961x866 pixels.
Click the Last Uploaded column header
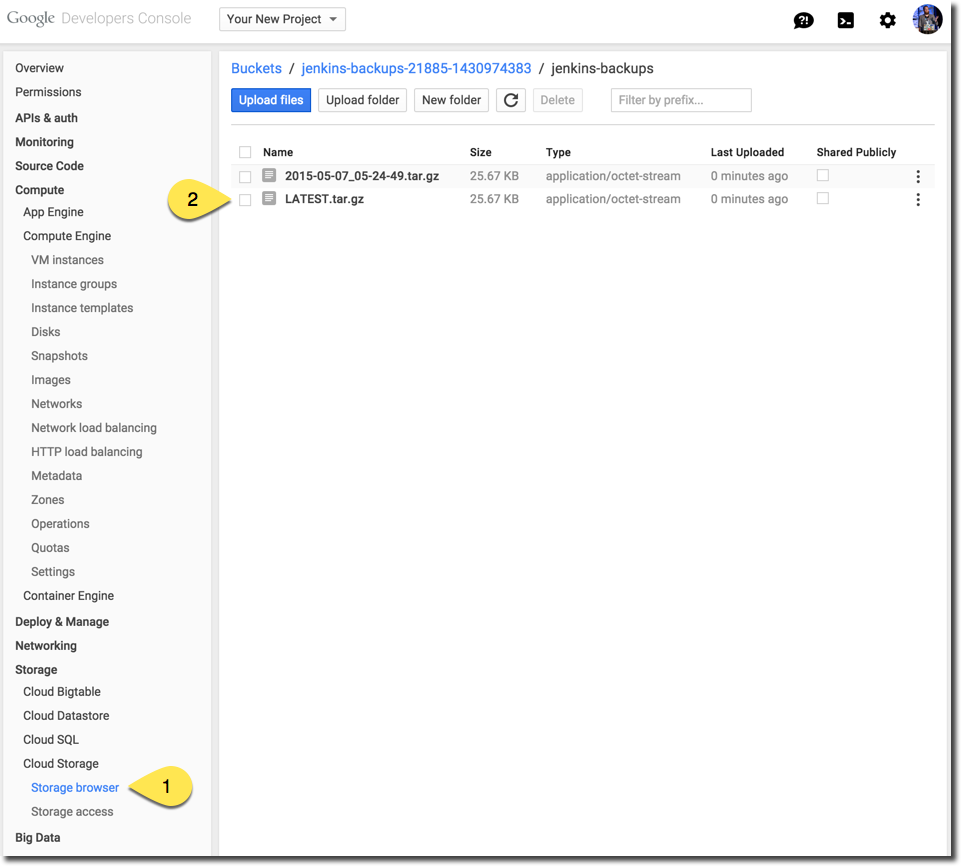tap(747, 152)
